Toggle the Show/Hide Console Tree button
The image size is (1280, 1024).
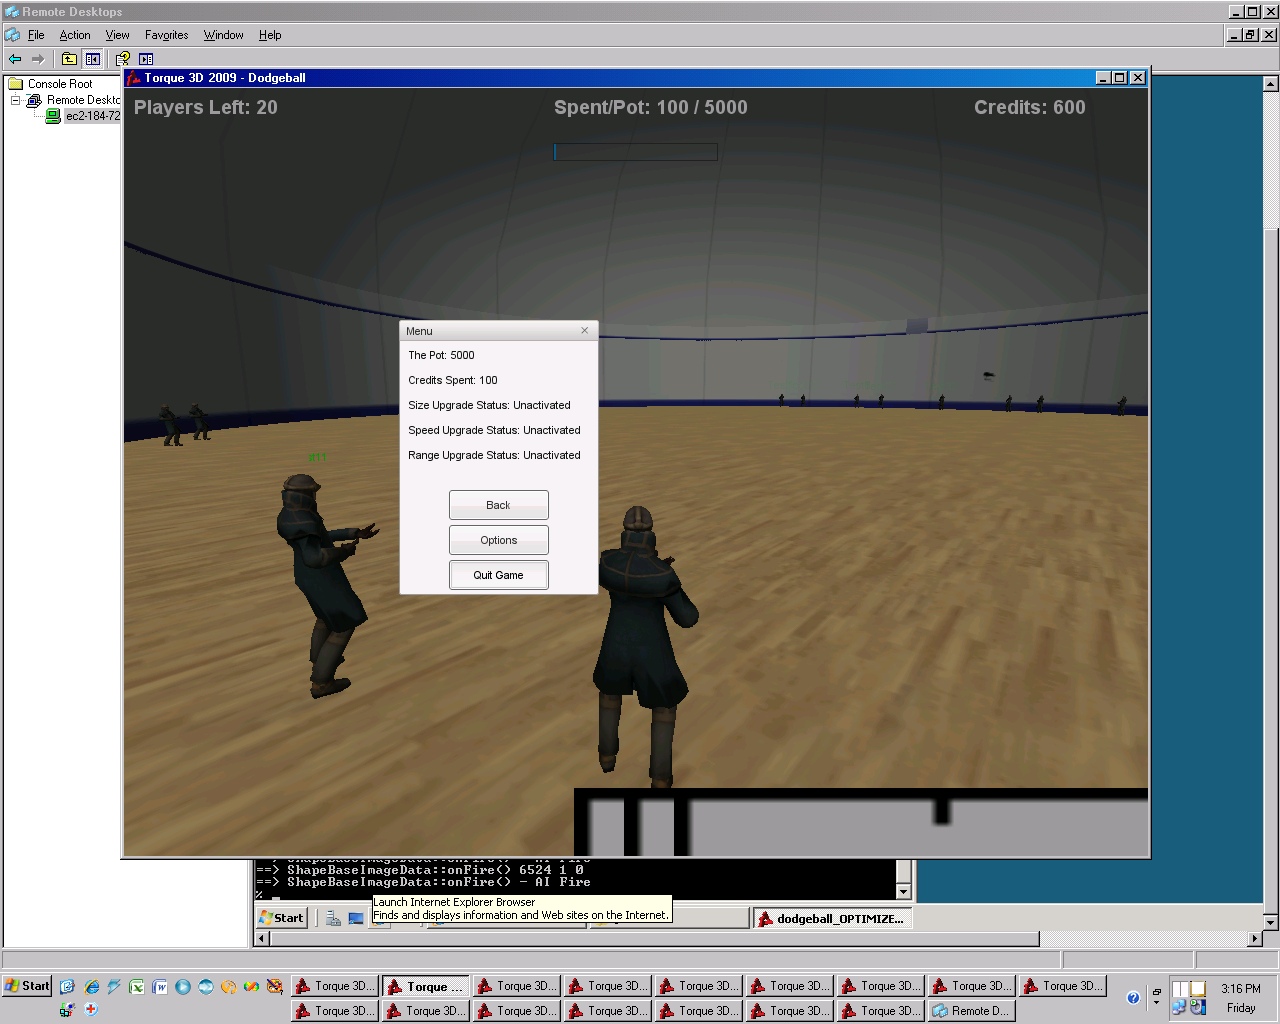click(93, 59)
